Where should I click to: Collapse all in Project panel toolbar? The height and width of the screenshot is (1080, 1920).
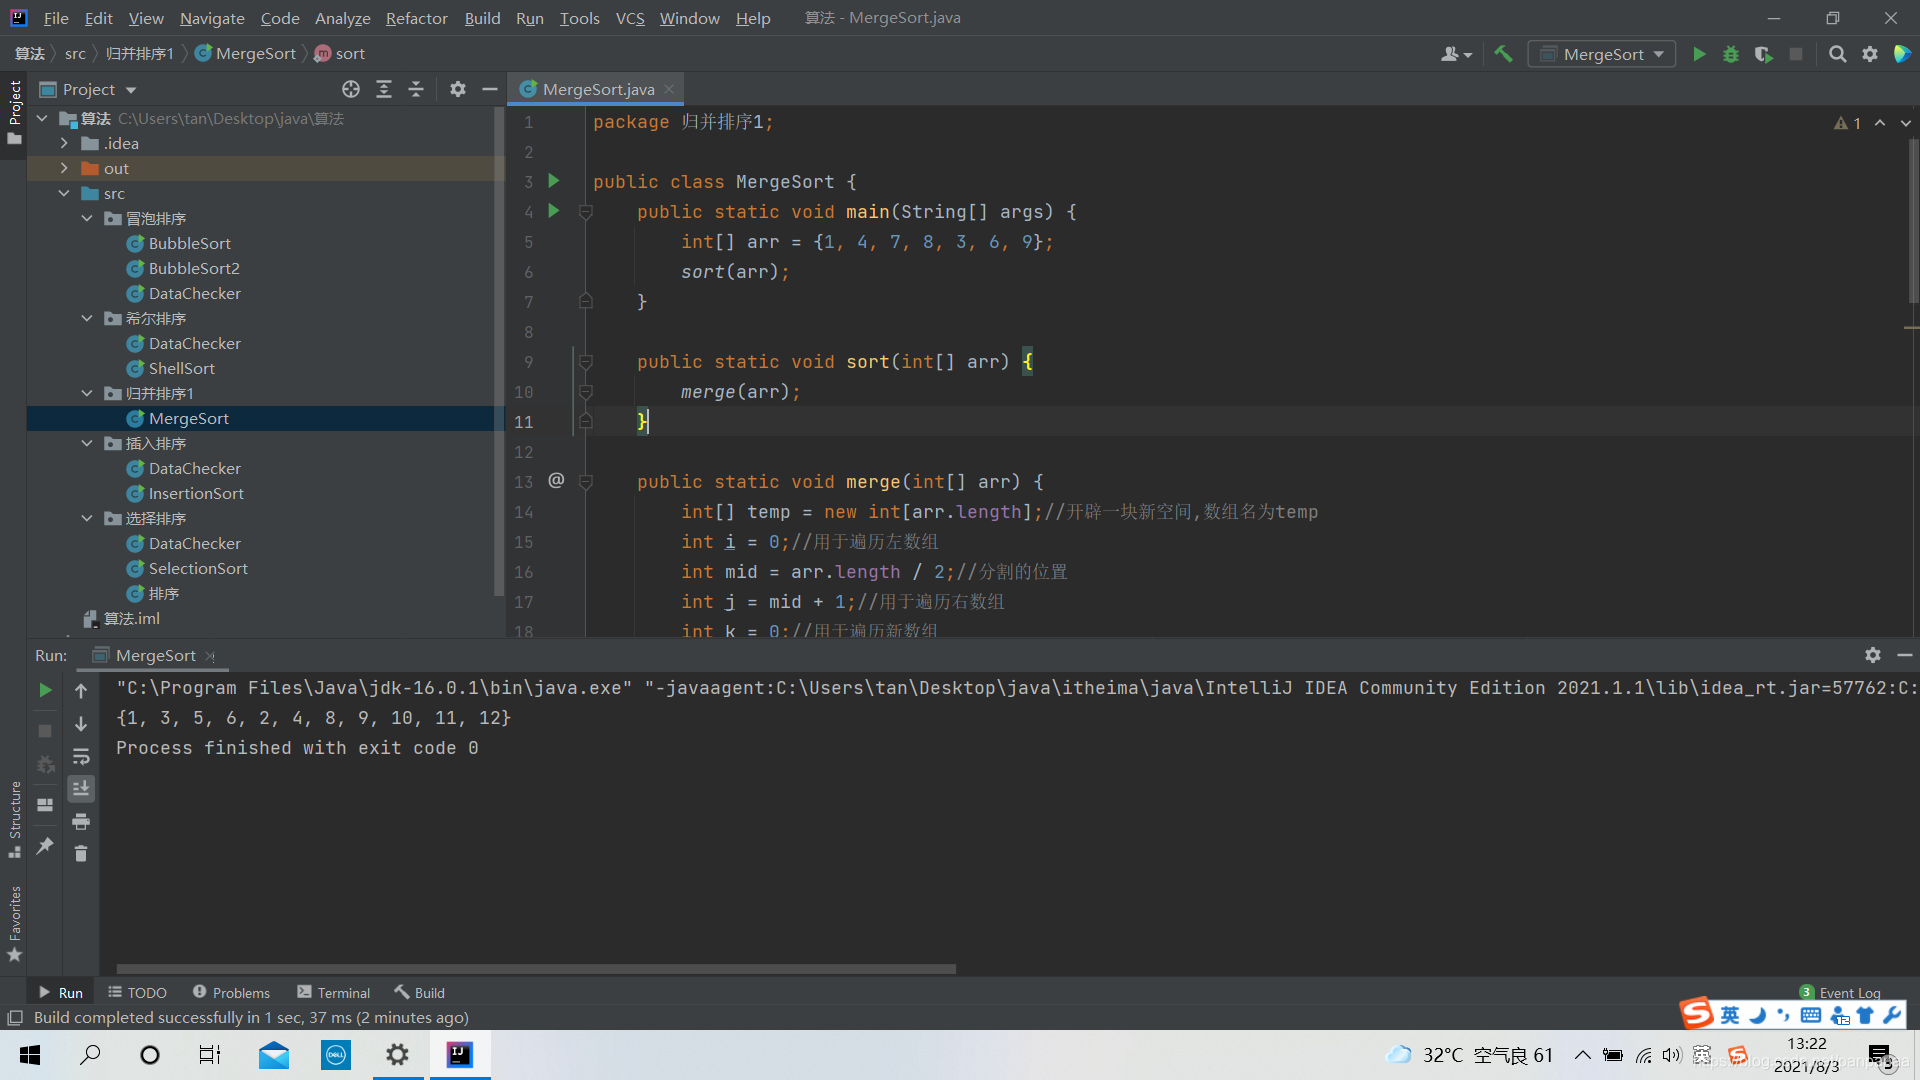(x=416, y=89)
